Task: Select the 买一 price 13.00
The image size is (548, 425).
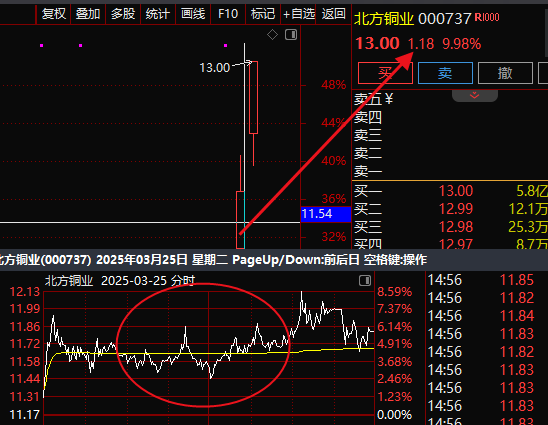Action: click(x=456, y=191)
